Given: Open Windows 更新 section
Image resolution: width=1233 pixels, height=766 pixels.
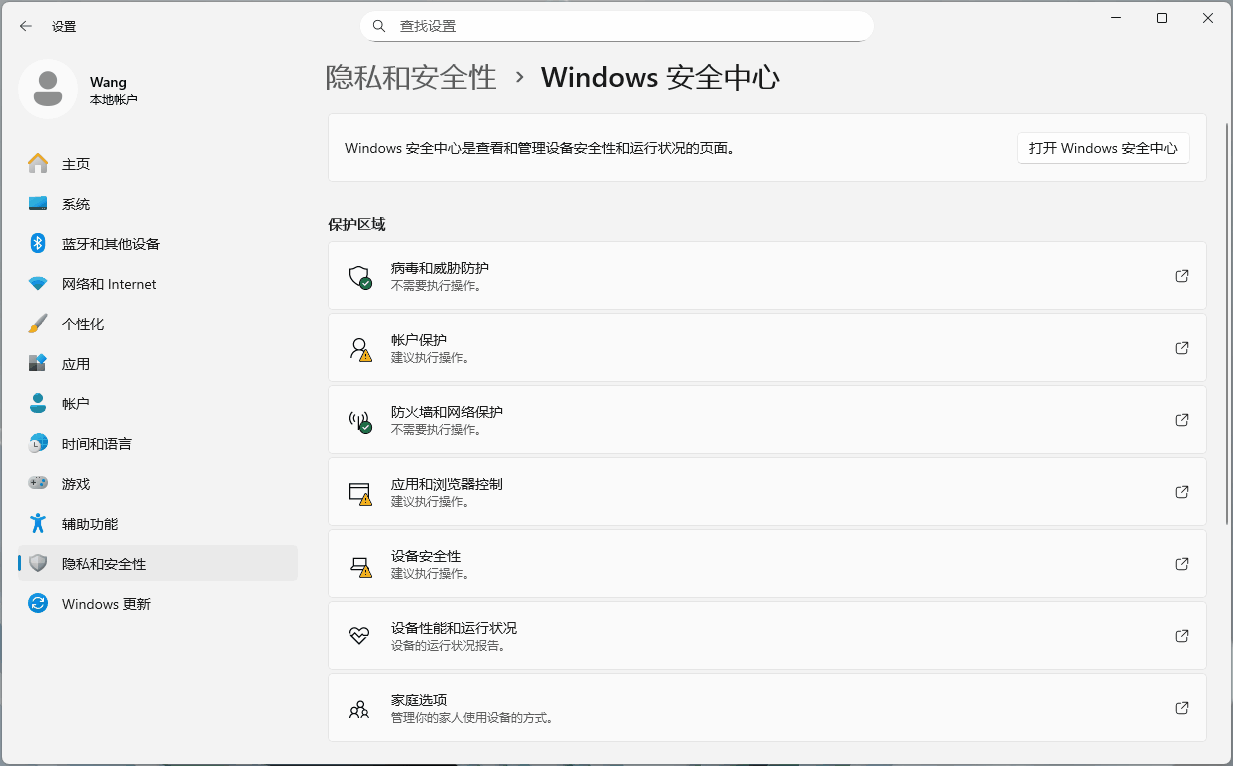Looking at the screenshot, I should point(158,603).
